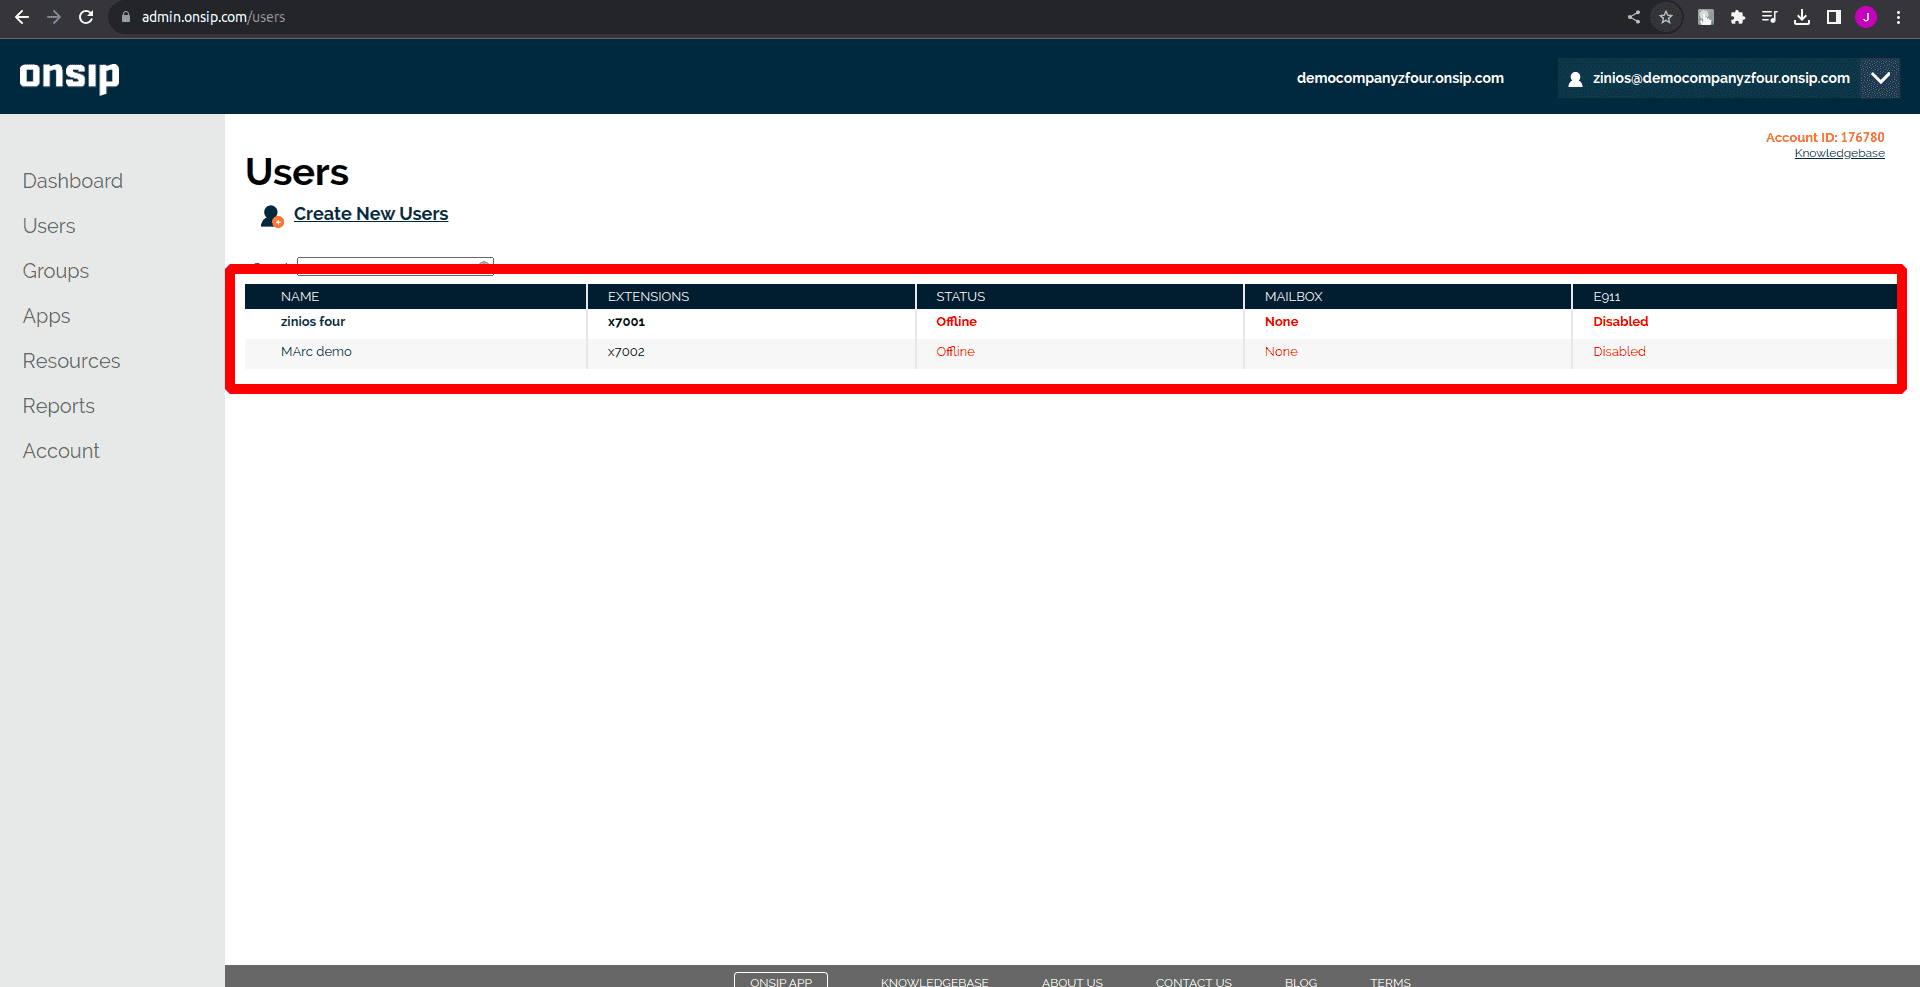Click mailbox None for zinios four
Image resolution: width=1920 pixels, height=987 pixels.
(x=1281, y=322)
